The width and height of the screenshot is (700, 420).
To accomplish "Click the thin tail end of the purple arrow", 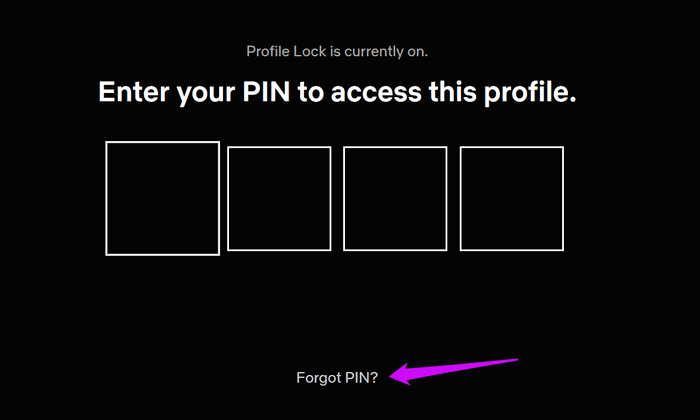I will (515, 360).
